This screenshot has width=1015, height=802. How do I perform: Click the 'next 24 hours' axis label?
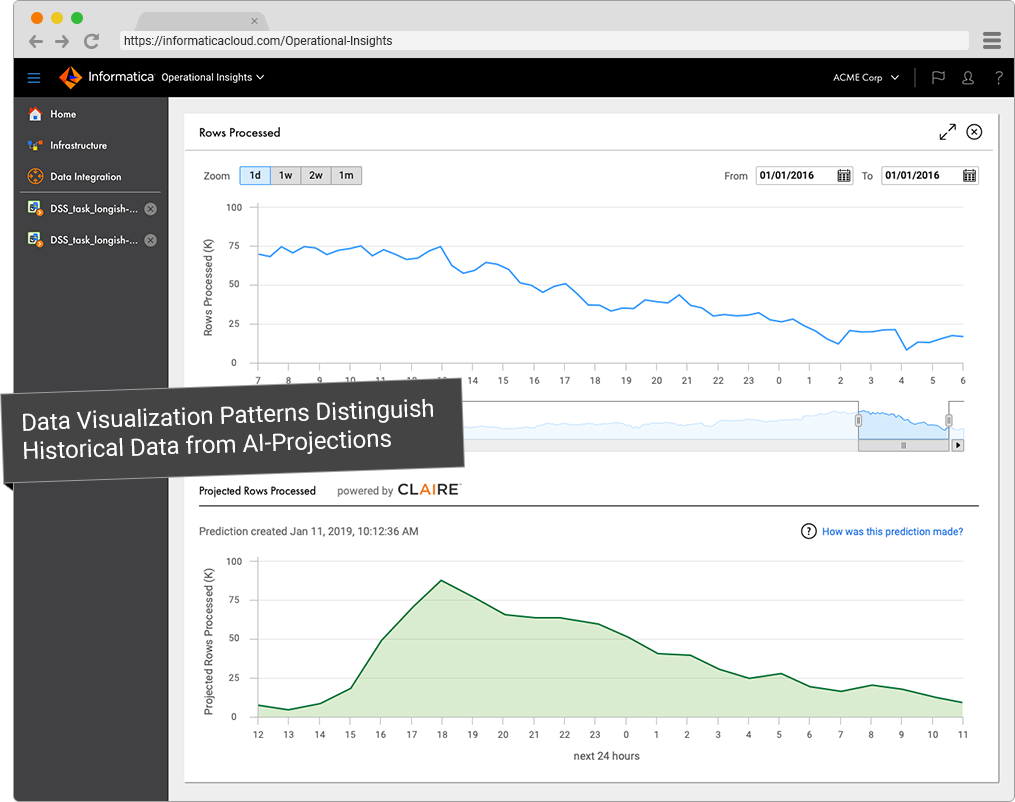pyautogui.click(x=606, y=756)
